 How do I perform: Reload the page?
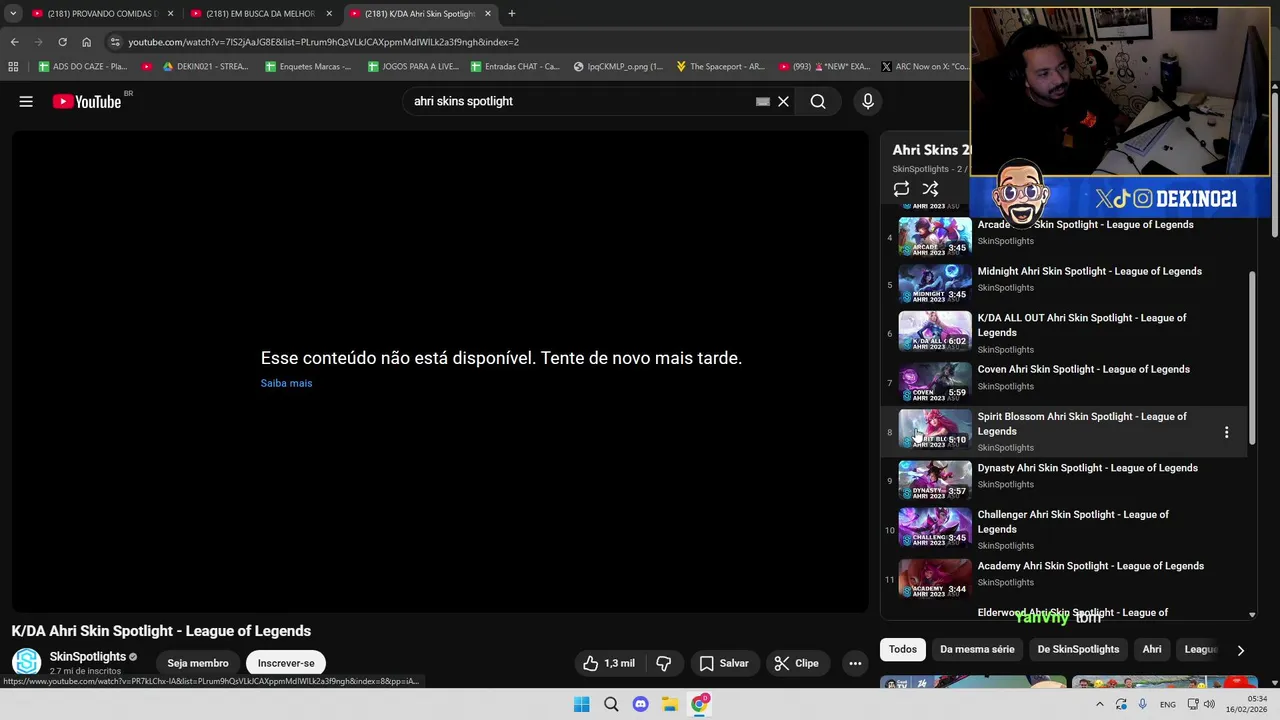pos(62,42)
